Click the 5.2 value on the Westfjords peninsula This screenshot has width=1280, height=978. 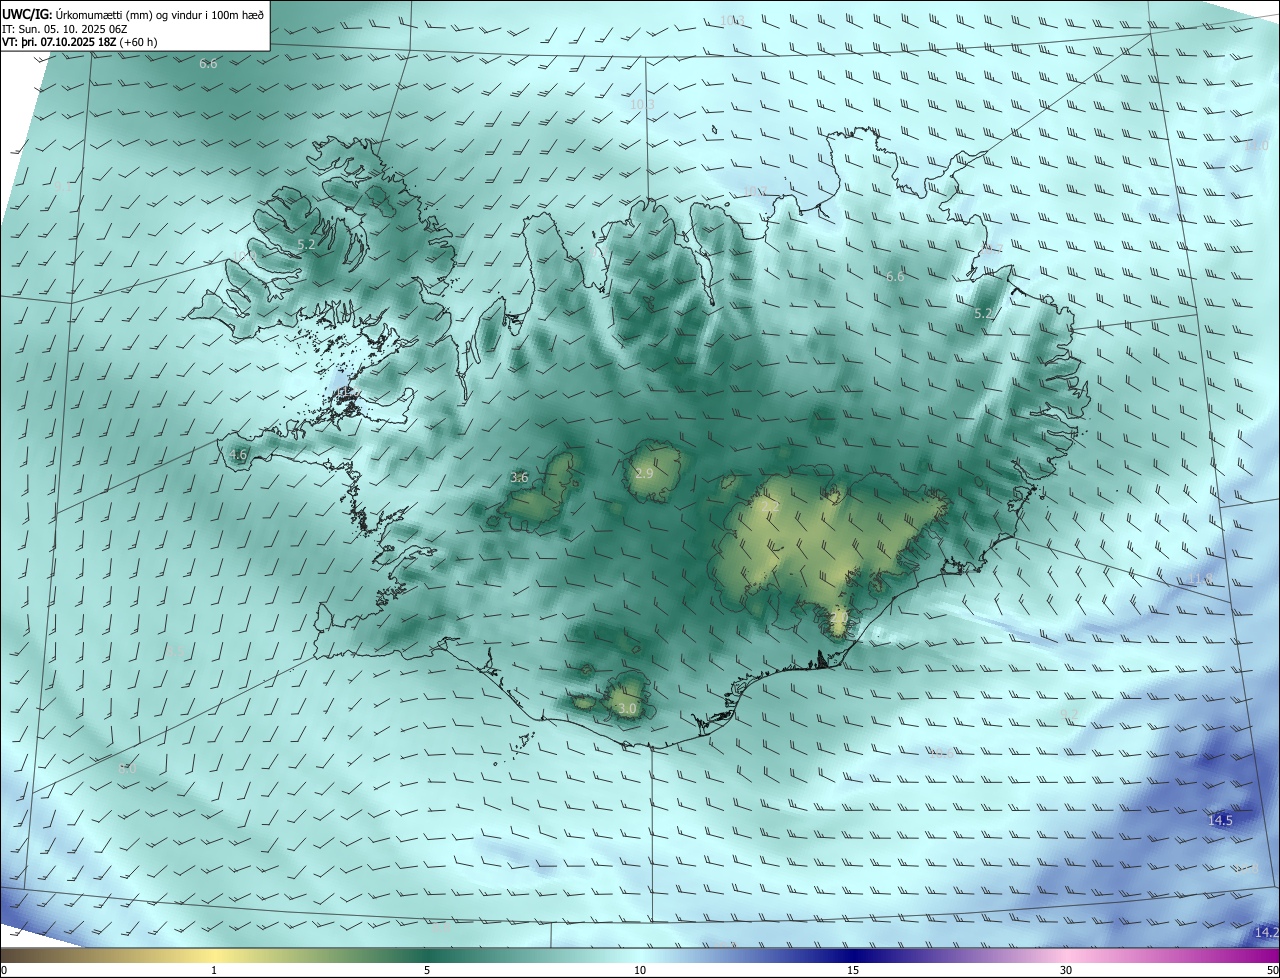tap(307, 244)
